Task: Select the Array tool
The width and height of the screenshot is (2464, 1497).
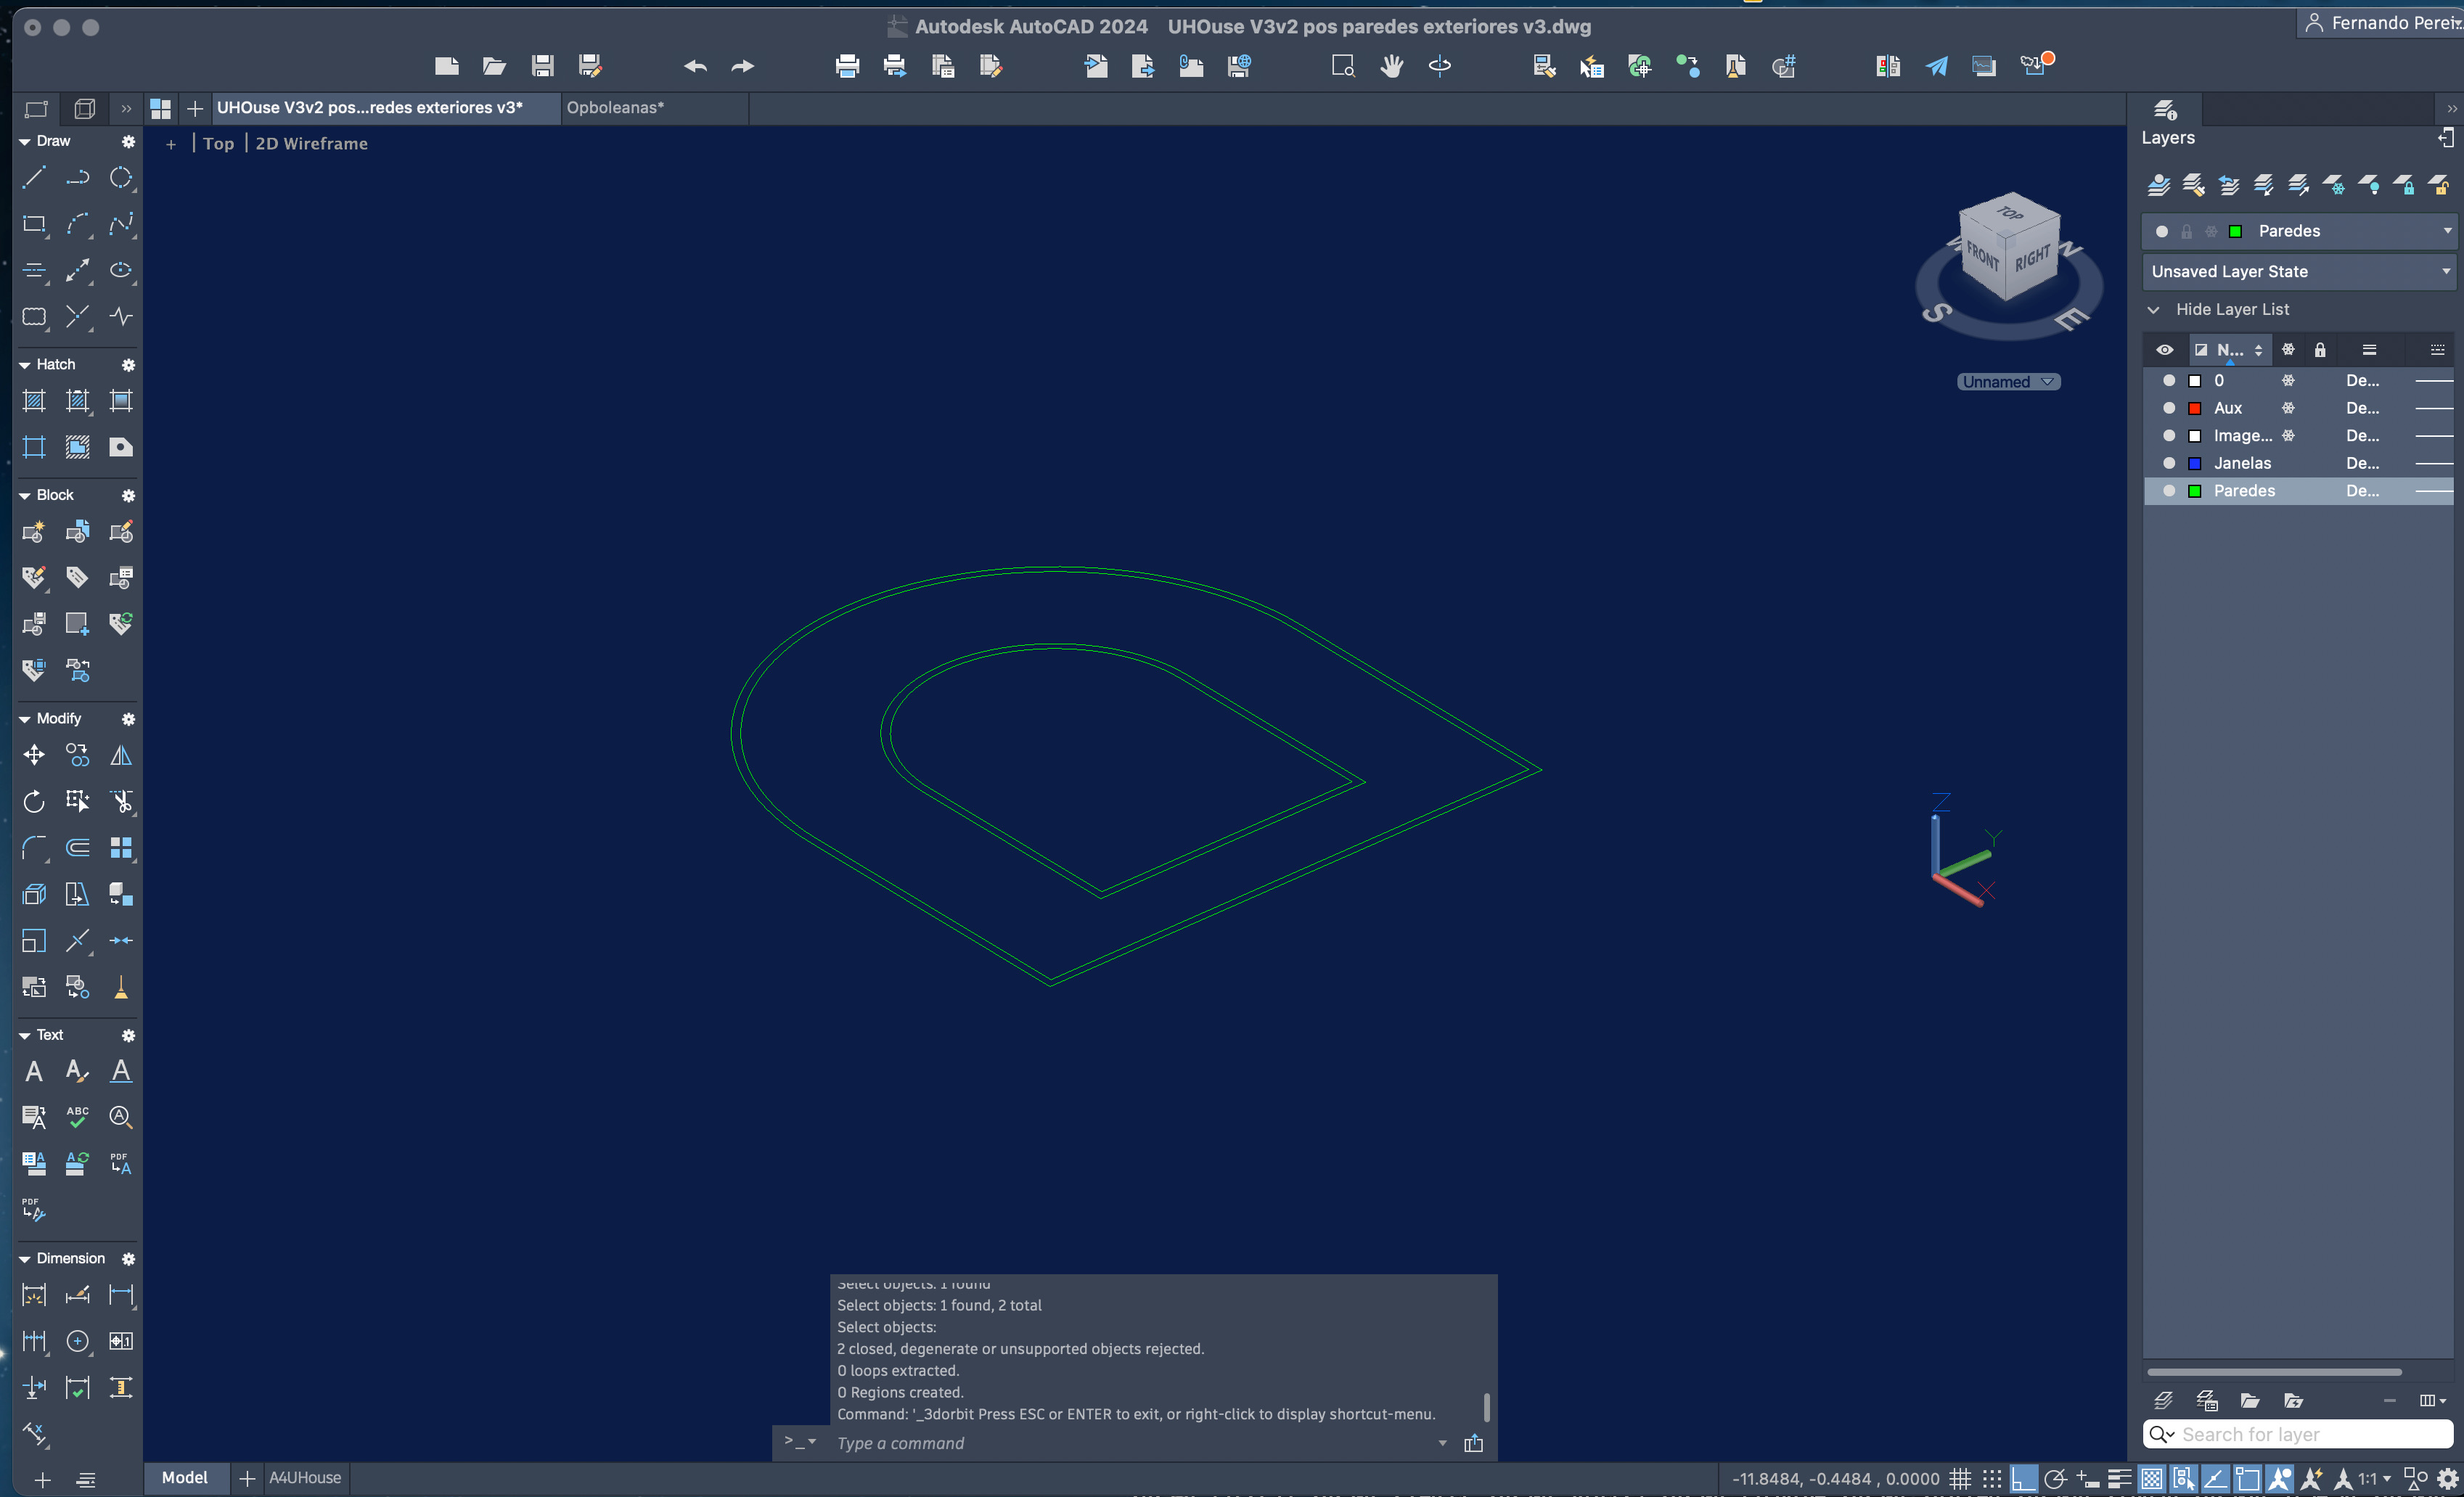Action: tap(121, 848)
